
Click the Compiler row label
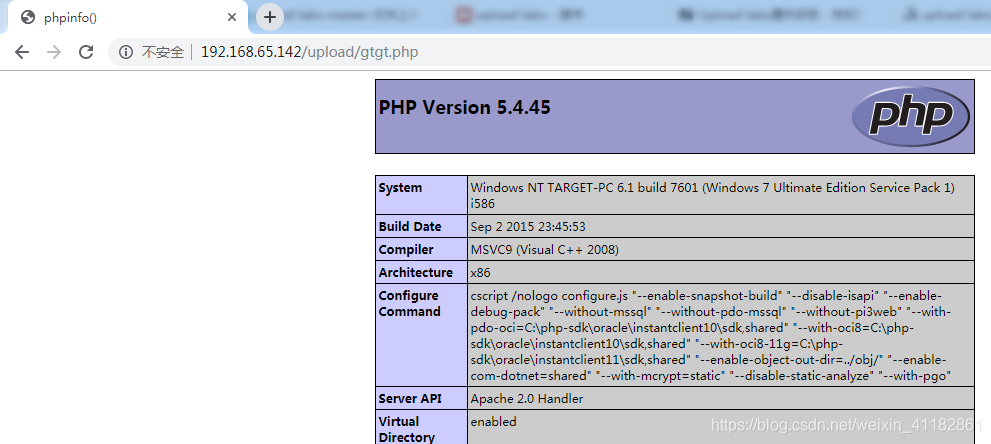(x=406, y=249)
